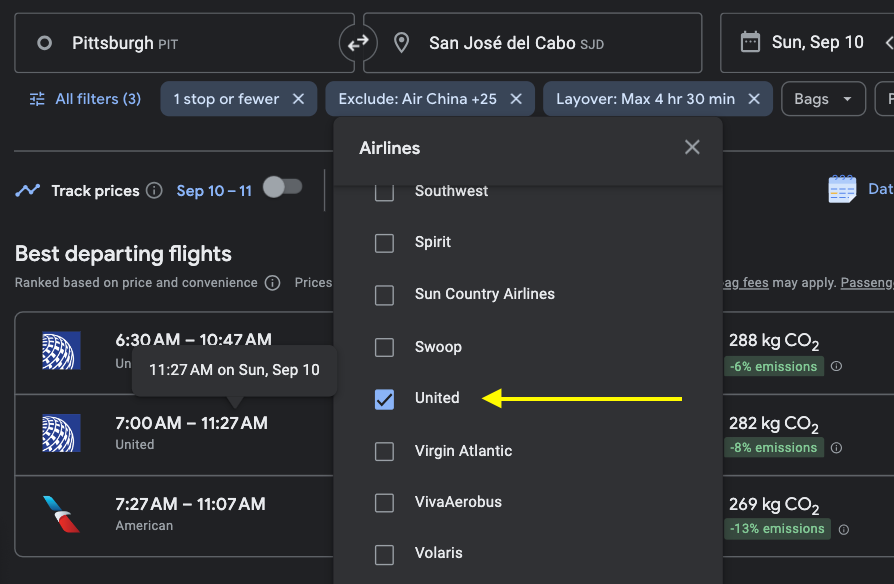Click the All filters sliders icon
Screen dimensions: 894x584
click(37, 99)
